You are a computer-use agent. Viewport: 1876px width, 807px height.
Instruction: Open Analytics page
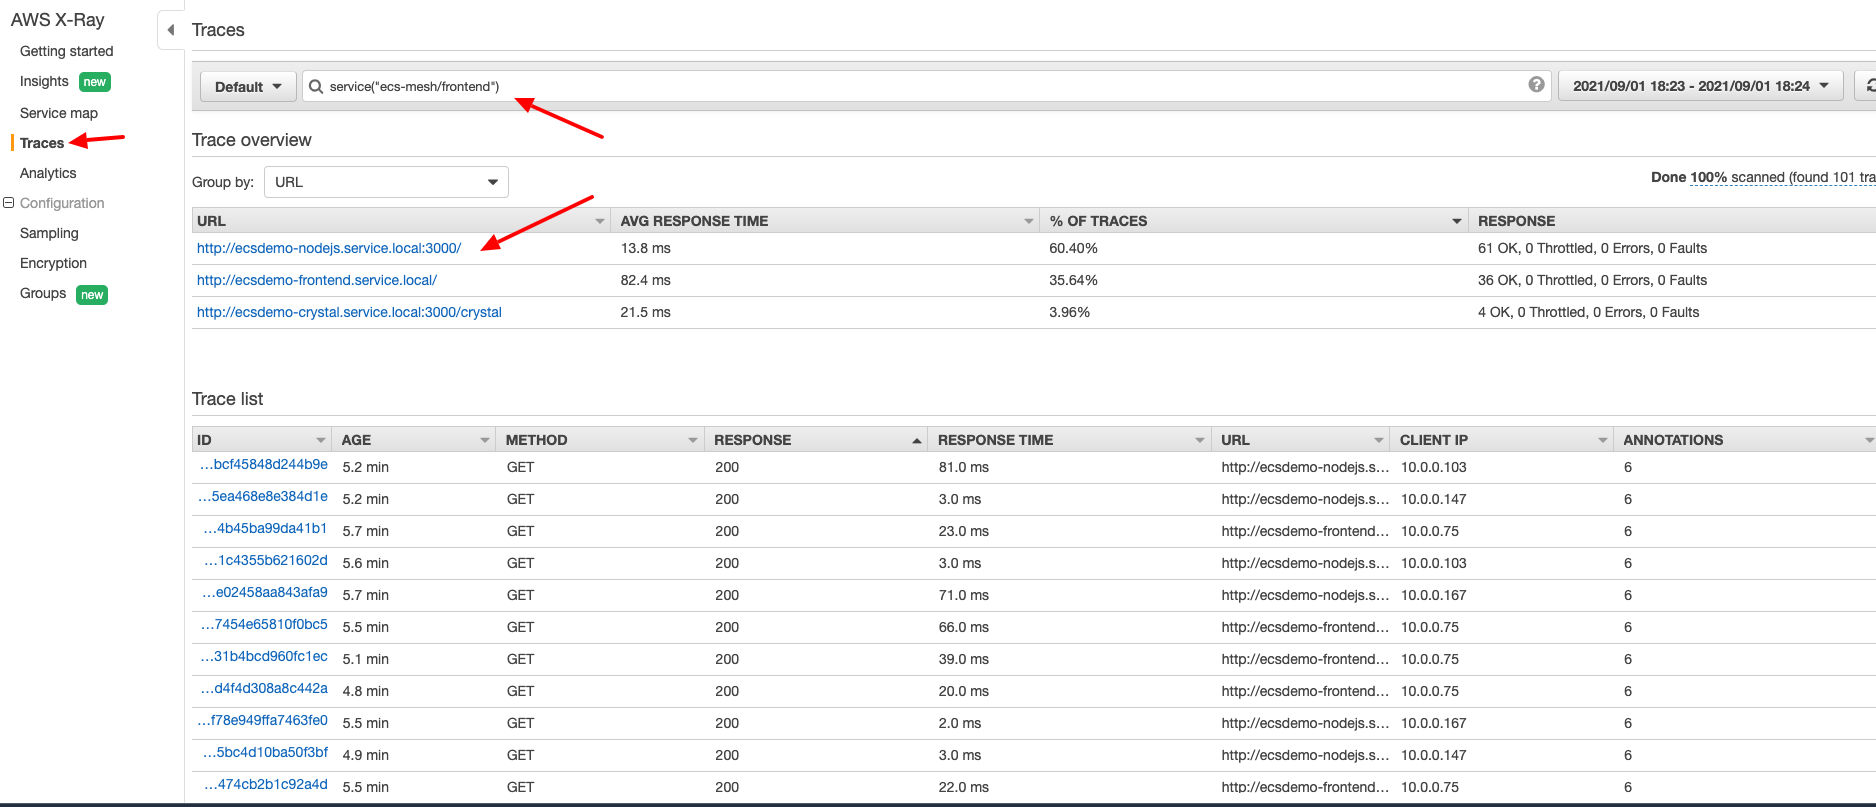click(48, 173)
